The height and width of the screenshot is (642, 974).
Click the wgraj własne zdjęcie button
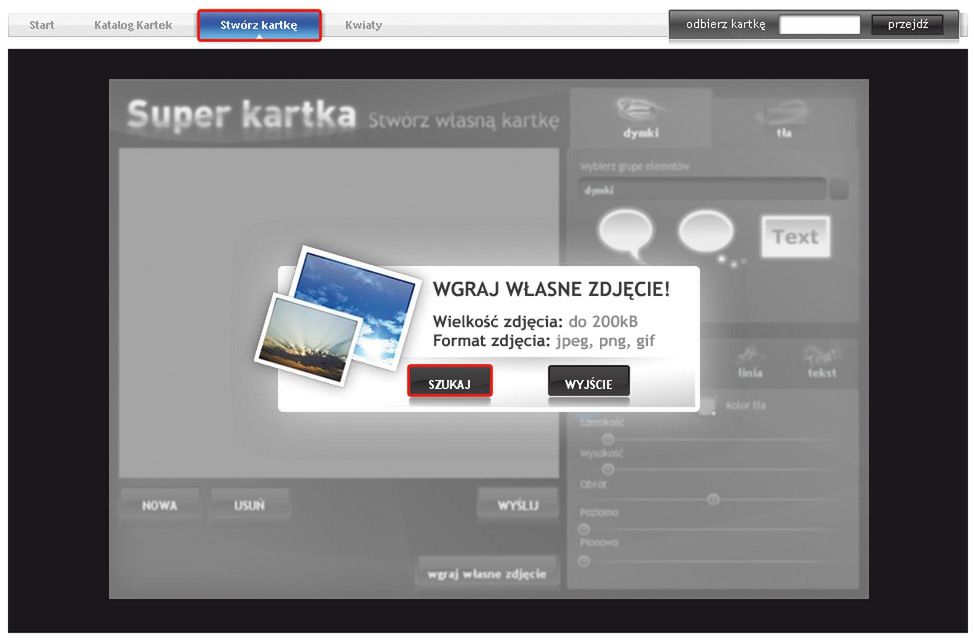click(487, 574)
